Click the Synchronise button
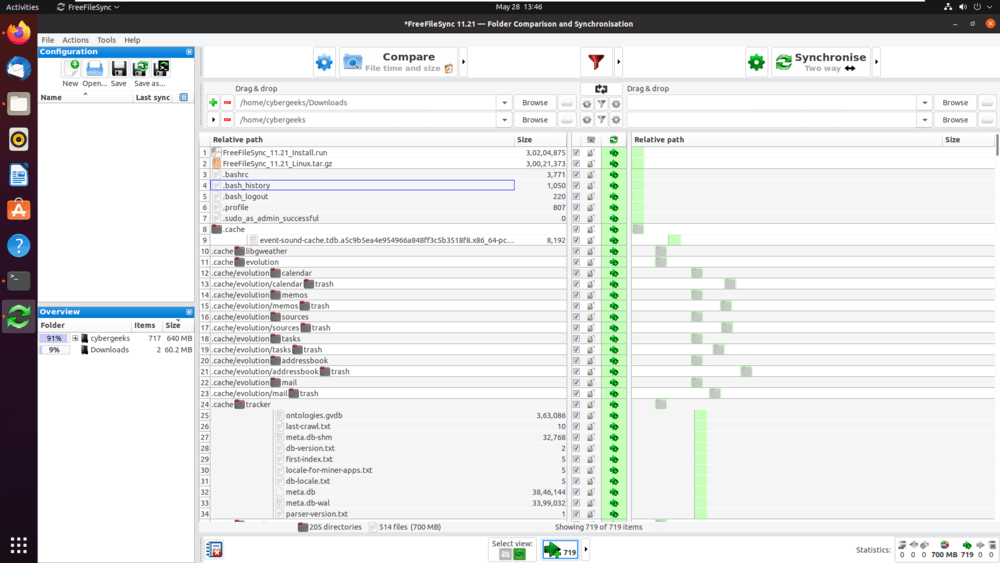 pyautogui.click(x=821, y=62)
